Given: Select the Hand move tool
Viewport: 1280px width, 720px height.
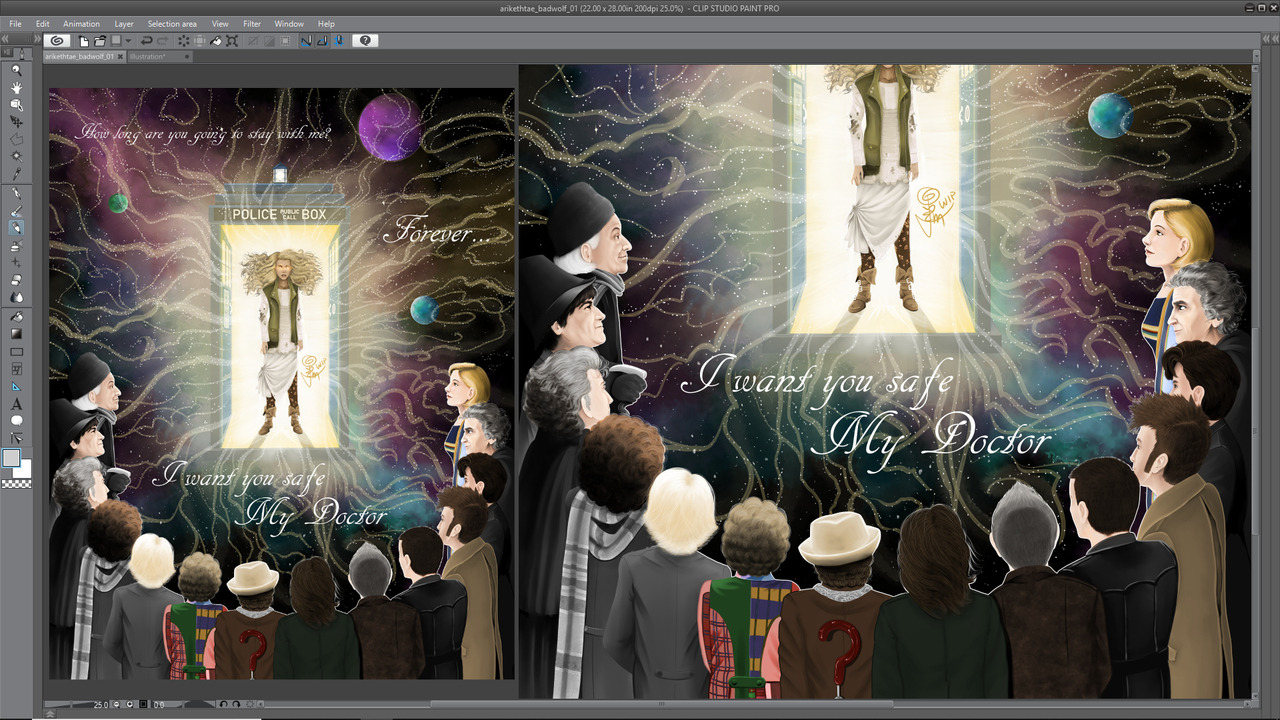Looking at the screenshot, I should (16, 87).
